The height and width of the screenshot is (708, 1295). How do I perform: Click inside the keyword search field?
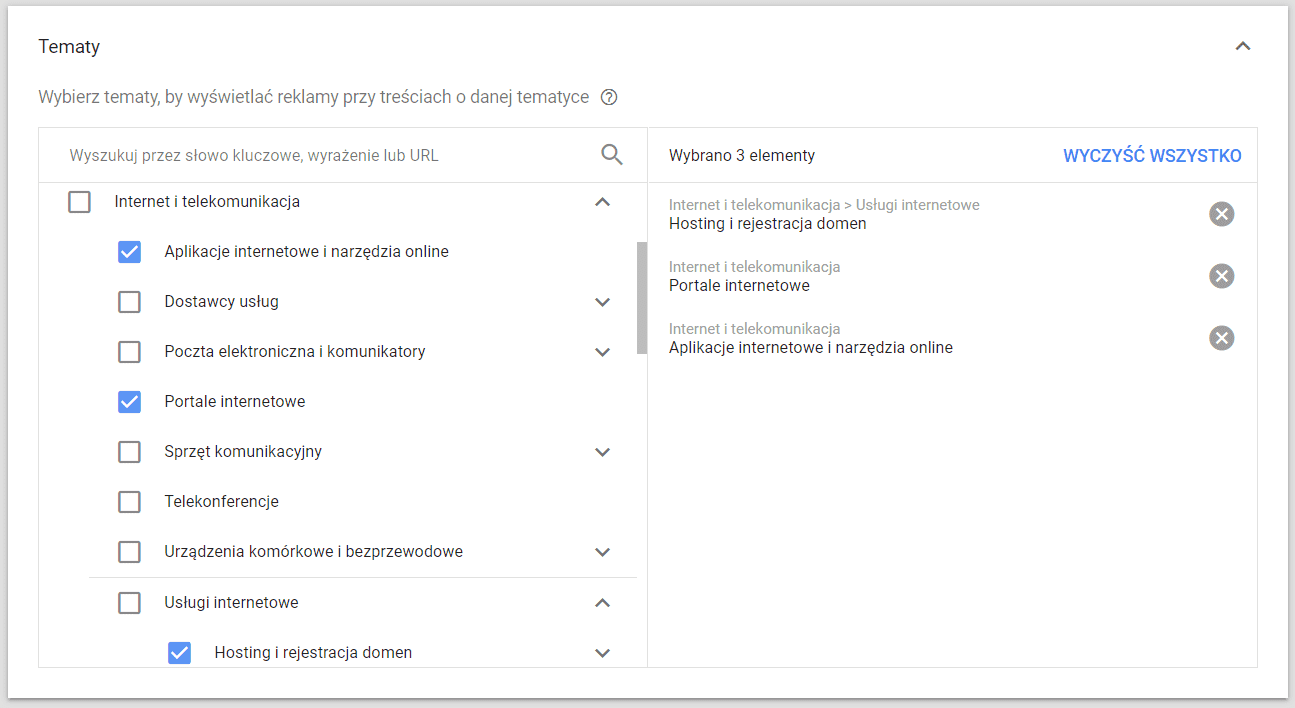300,155
